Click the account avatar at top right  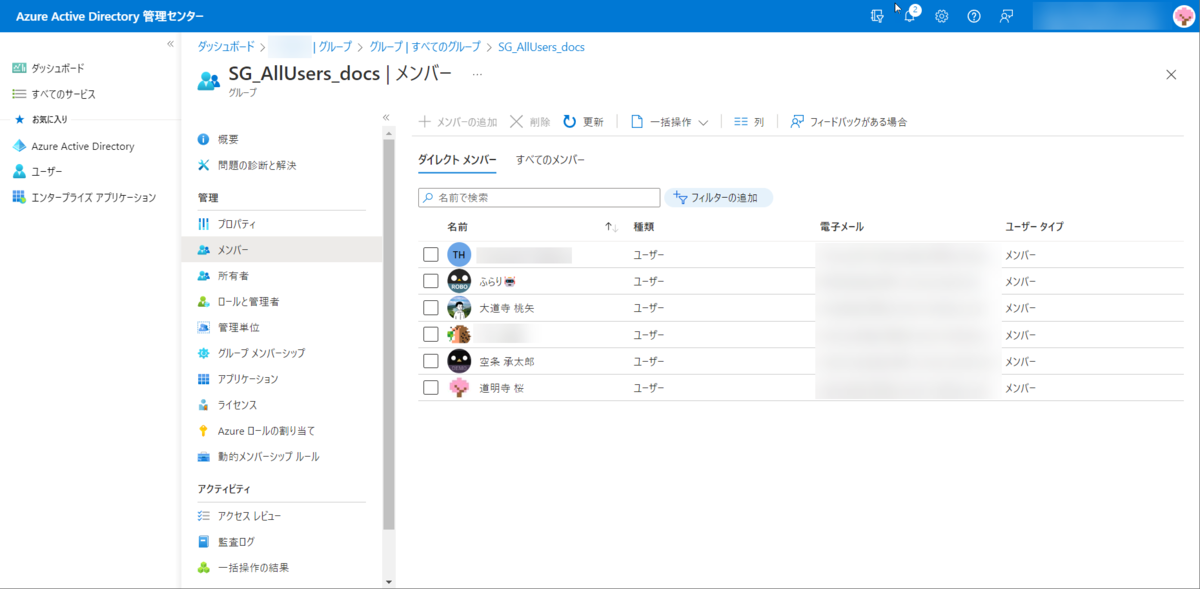[1182, 16]
